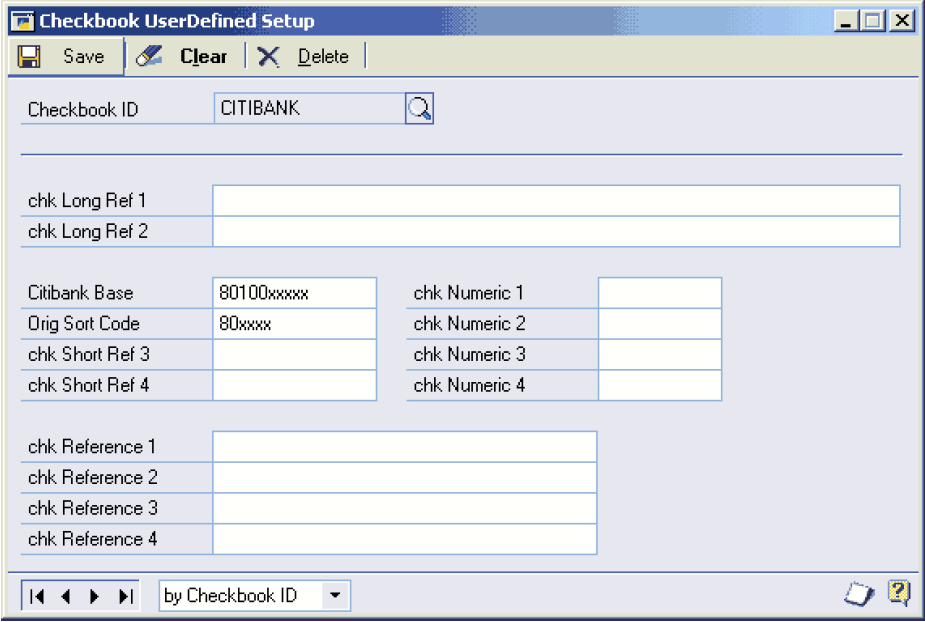Select the Orig Sort Code field
This screenshot has height=622, width=925.
point(294,324)
